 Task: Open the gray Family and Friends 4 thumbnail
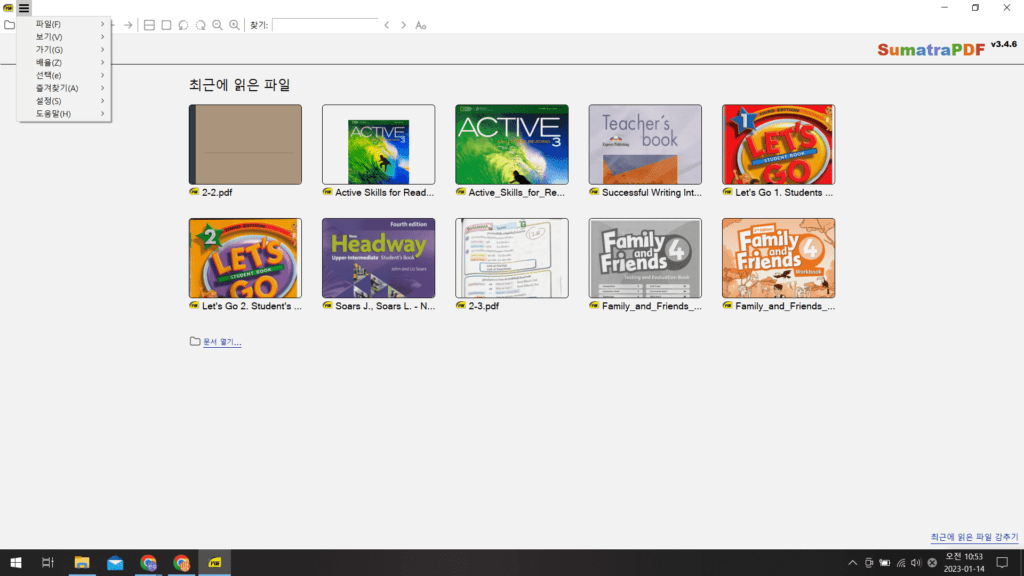click(645, 258)
